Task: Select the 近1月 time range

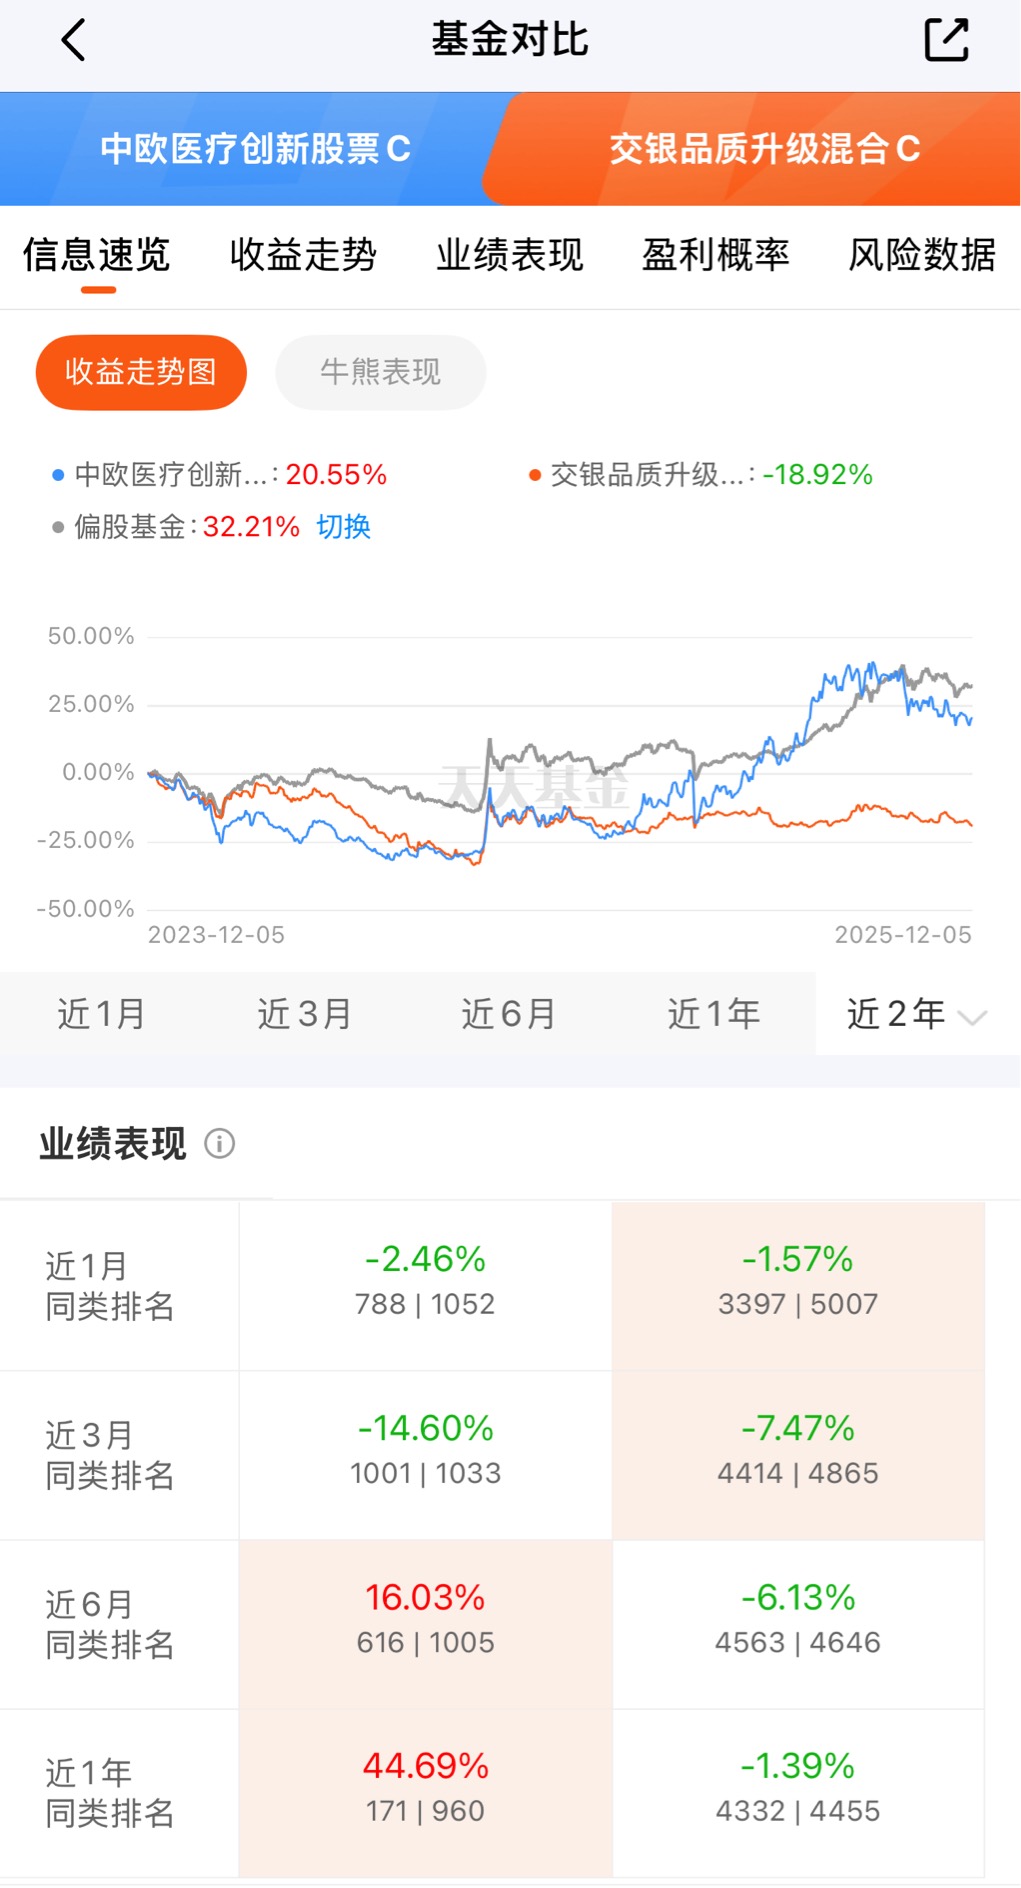Action: click(x=101, y=1014)
